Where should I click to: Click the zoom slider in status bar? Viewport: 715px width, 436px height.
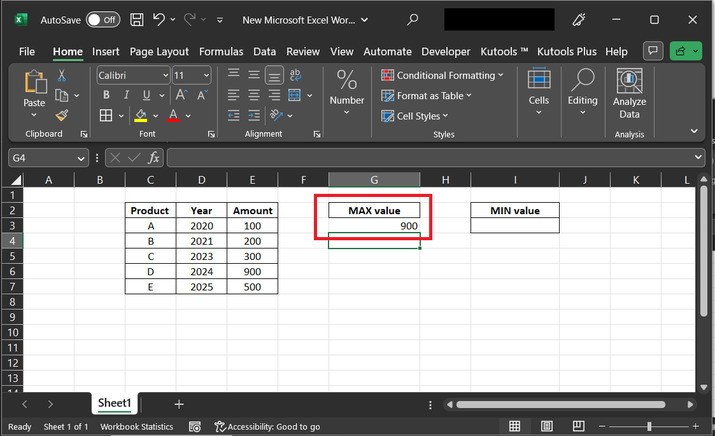pyautogui.click(x=651, y=427)
